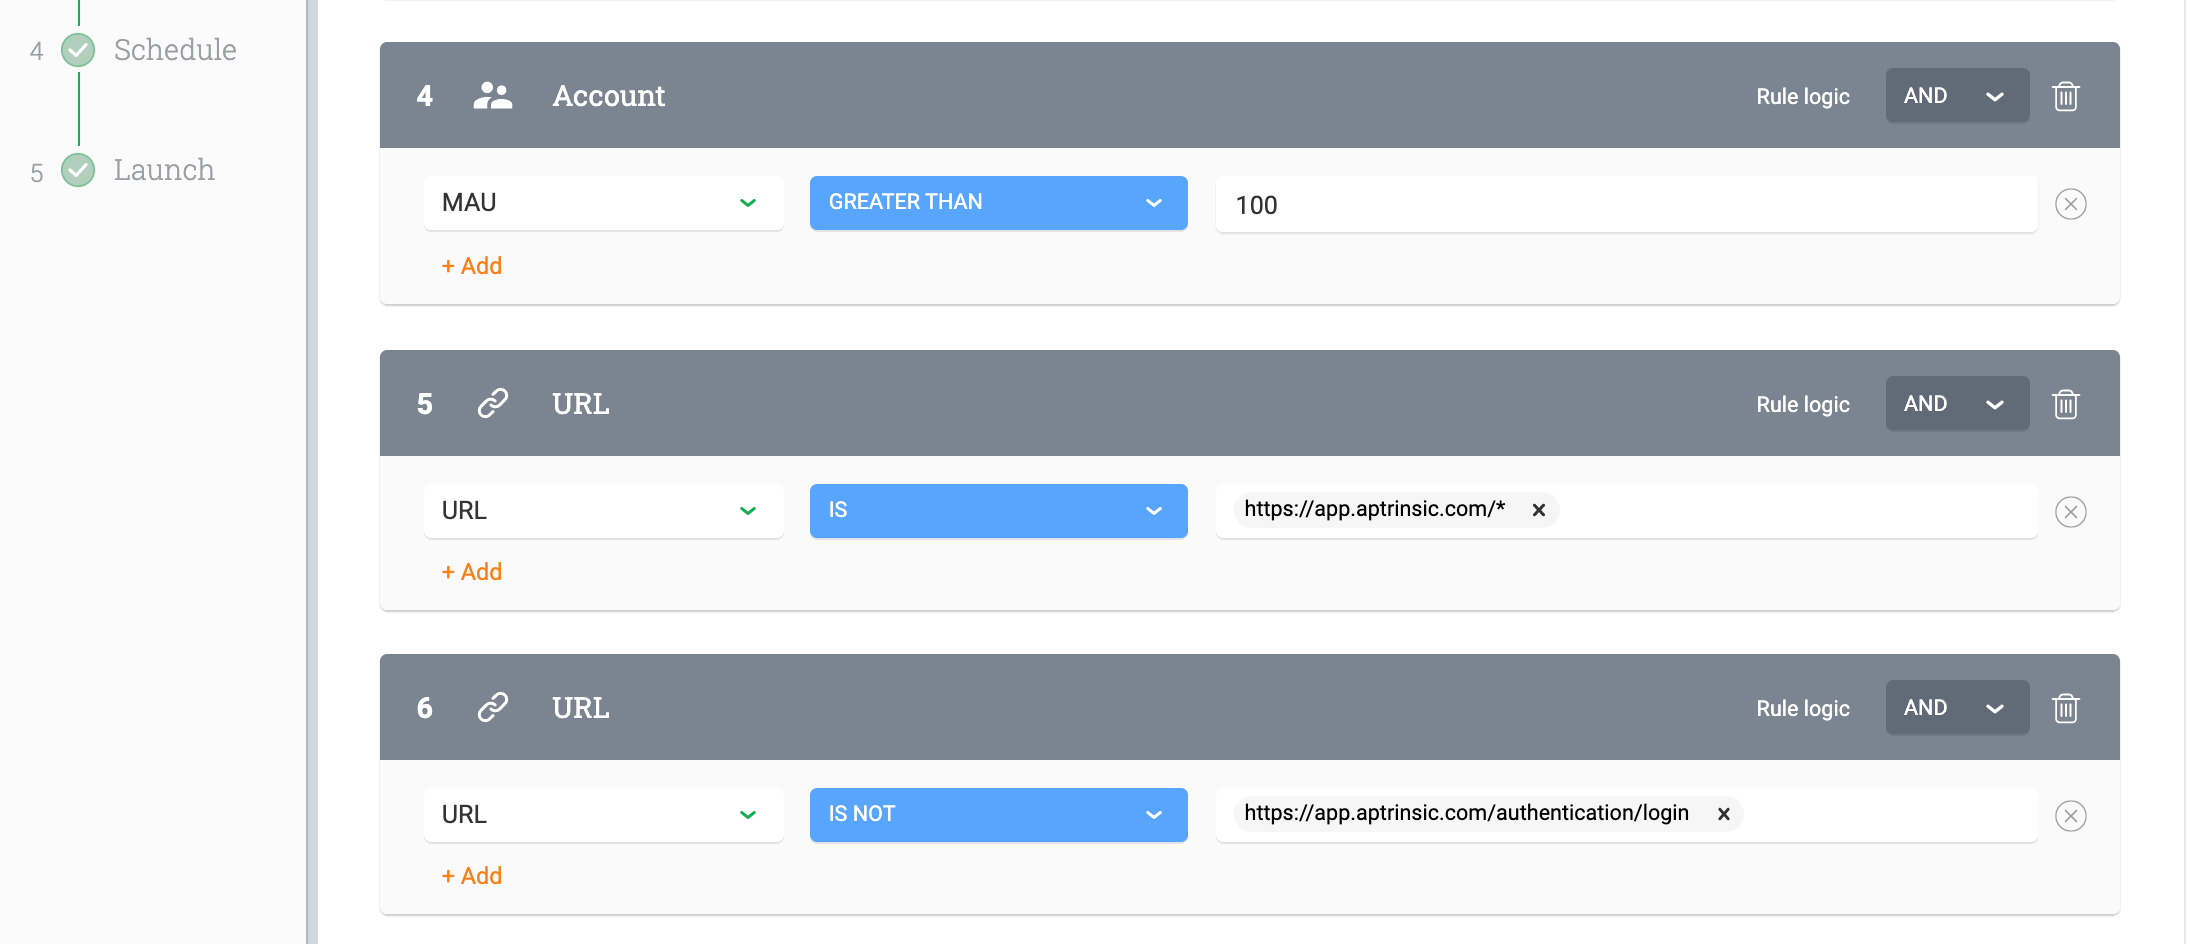Open the IS operator dropdown
Image resolution: width=2186 pixels, height=944 pixels.
[x=998, y=511]
